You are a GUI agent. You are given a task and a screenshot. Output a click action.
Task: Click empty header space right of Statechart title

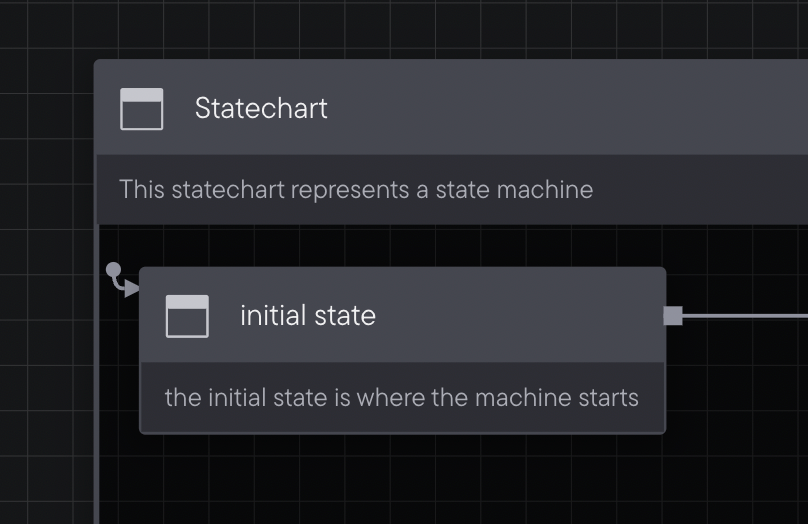click(x=567, y=108)
